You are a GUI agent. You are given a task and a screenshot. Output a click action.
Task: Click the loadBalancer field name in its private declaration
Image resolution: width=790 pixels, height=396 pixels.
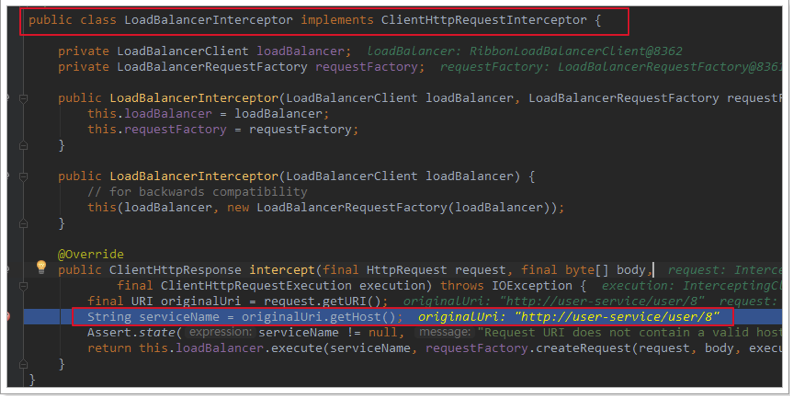pos(301,51)
